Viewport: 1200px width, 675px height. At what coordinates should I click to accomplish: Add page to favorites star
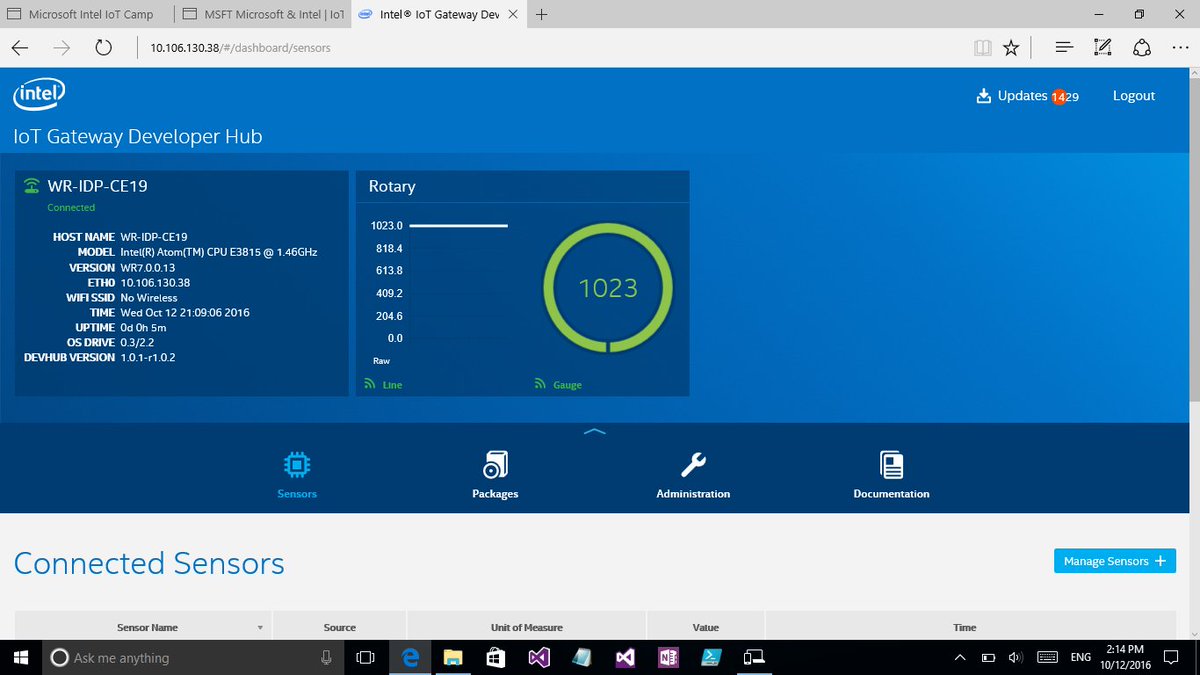tap(1012, 47)
